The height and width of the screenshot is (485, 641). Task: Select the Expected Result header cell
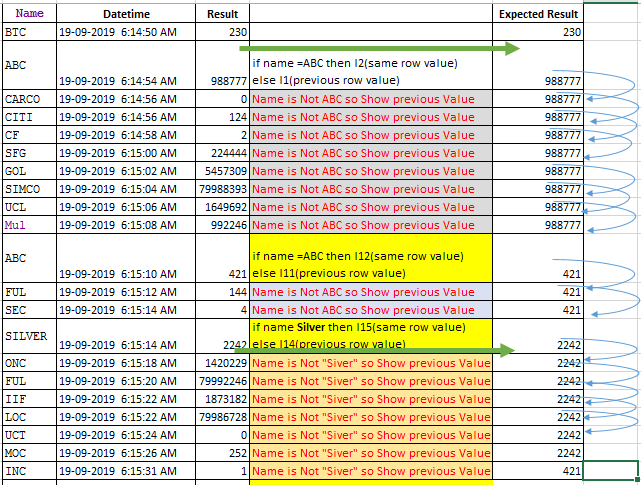[538, 13]
